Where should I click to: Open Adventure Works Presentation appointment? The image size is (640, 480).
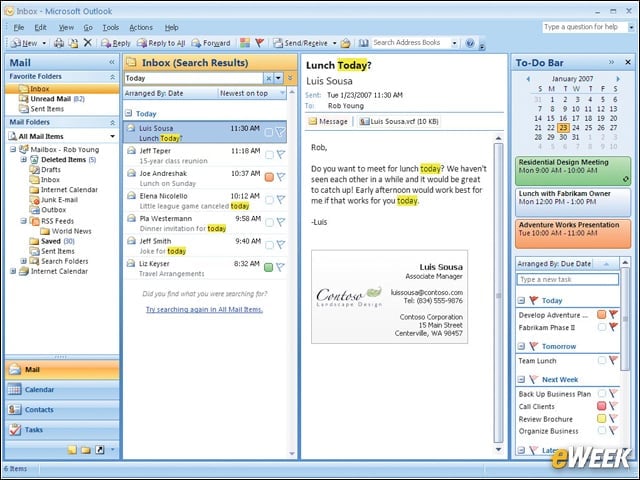pyautogui.click(x=573, y=234)
